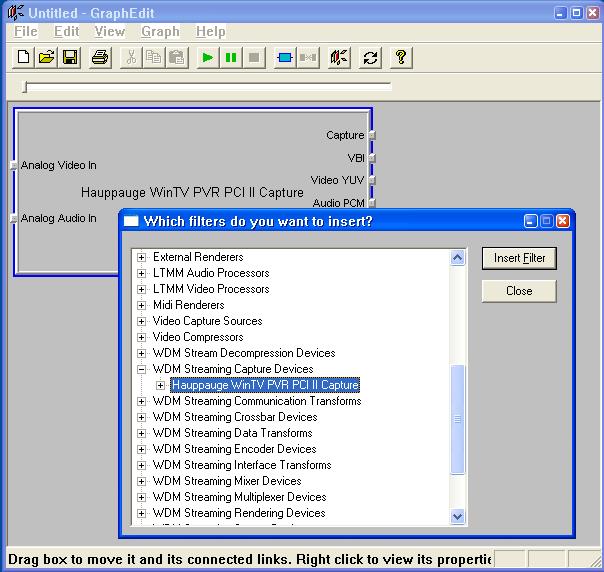This screenshot has height=572, width=604.
Task: Click the filter list scrollbar thumb
Action: 457,419
